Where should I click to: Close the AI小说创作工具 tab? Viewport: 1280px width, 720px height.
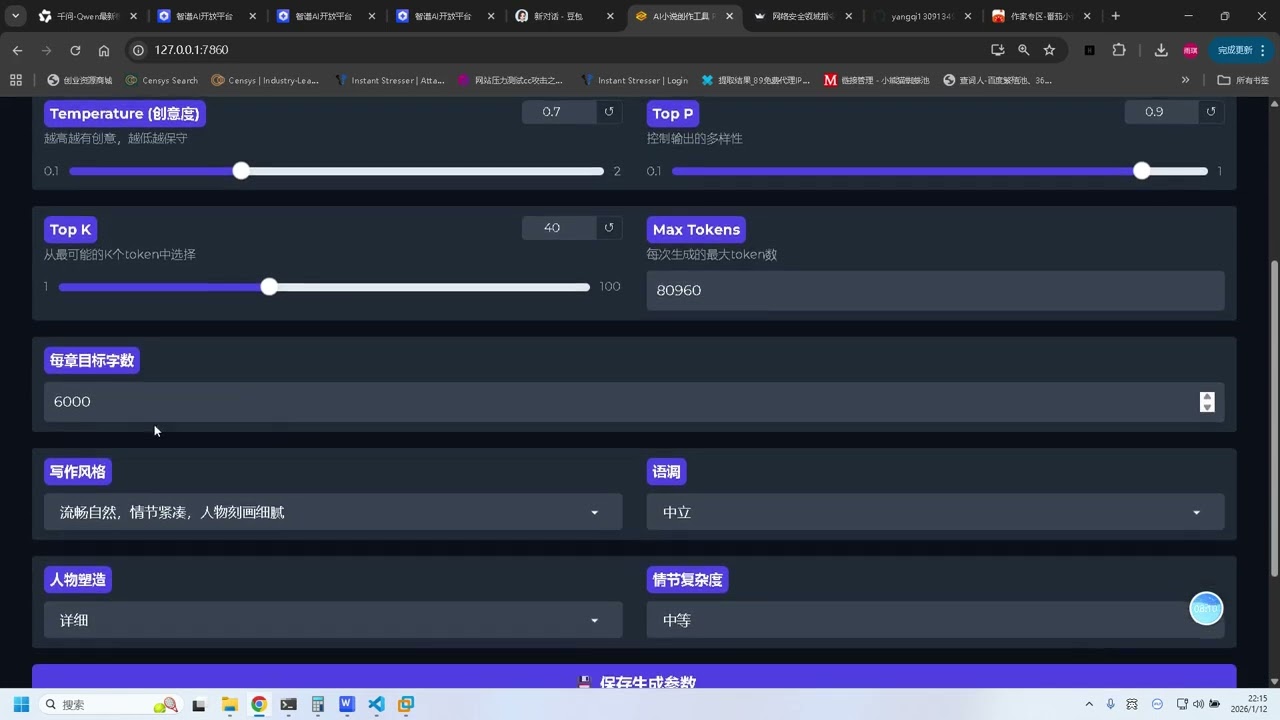coord(729,16)
